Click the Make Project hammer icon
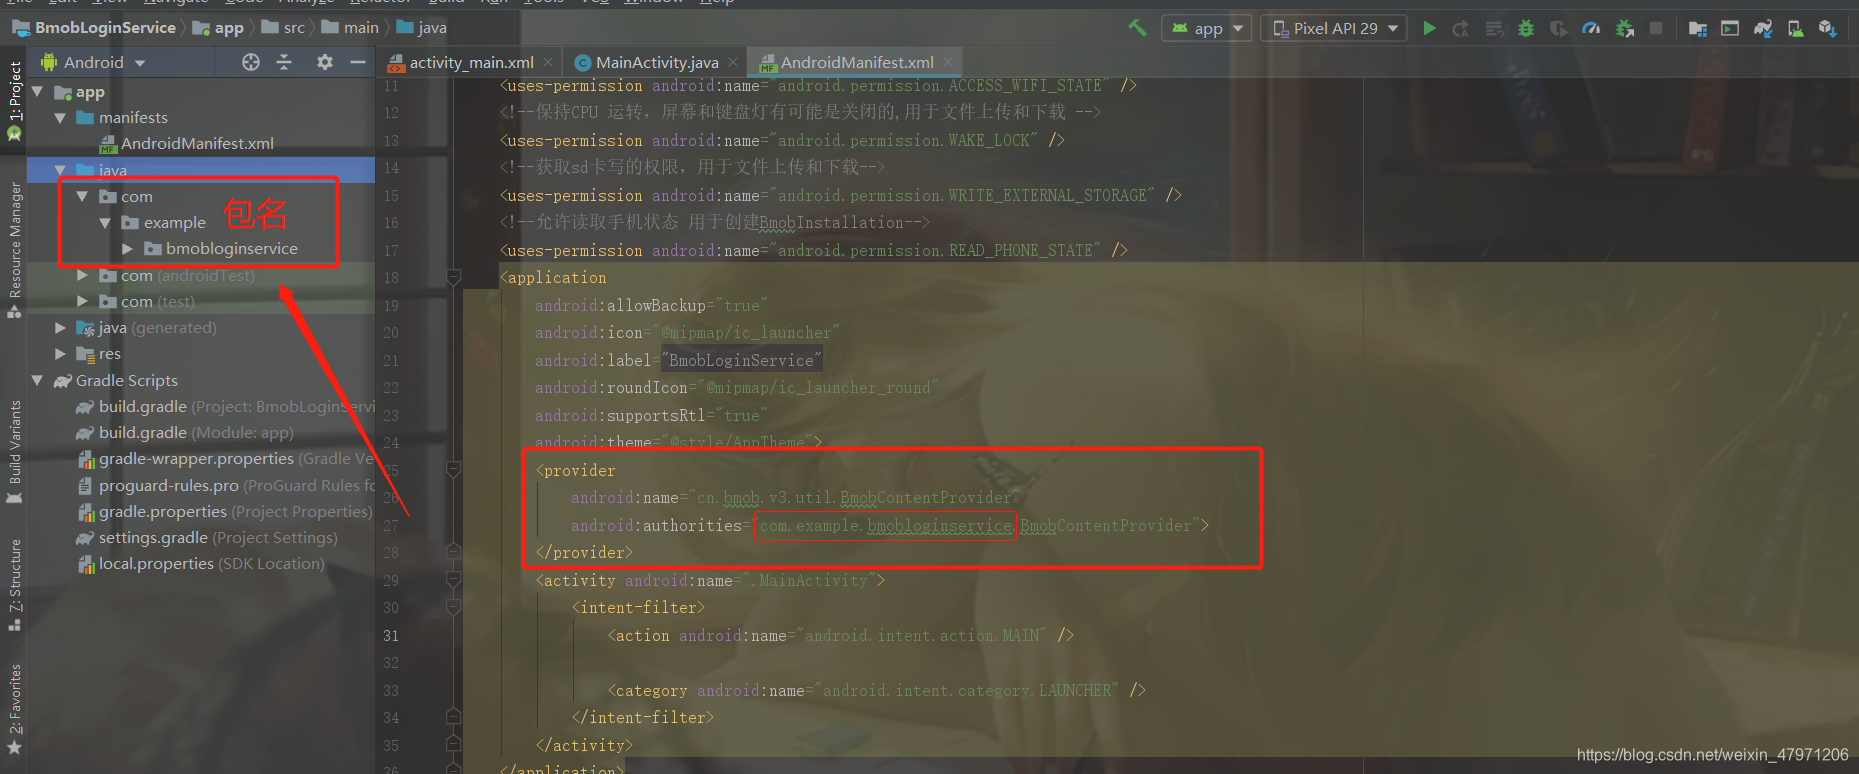The image size is (1859, 774). click(x=1137, y=28)
